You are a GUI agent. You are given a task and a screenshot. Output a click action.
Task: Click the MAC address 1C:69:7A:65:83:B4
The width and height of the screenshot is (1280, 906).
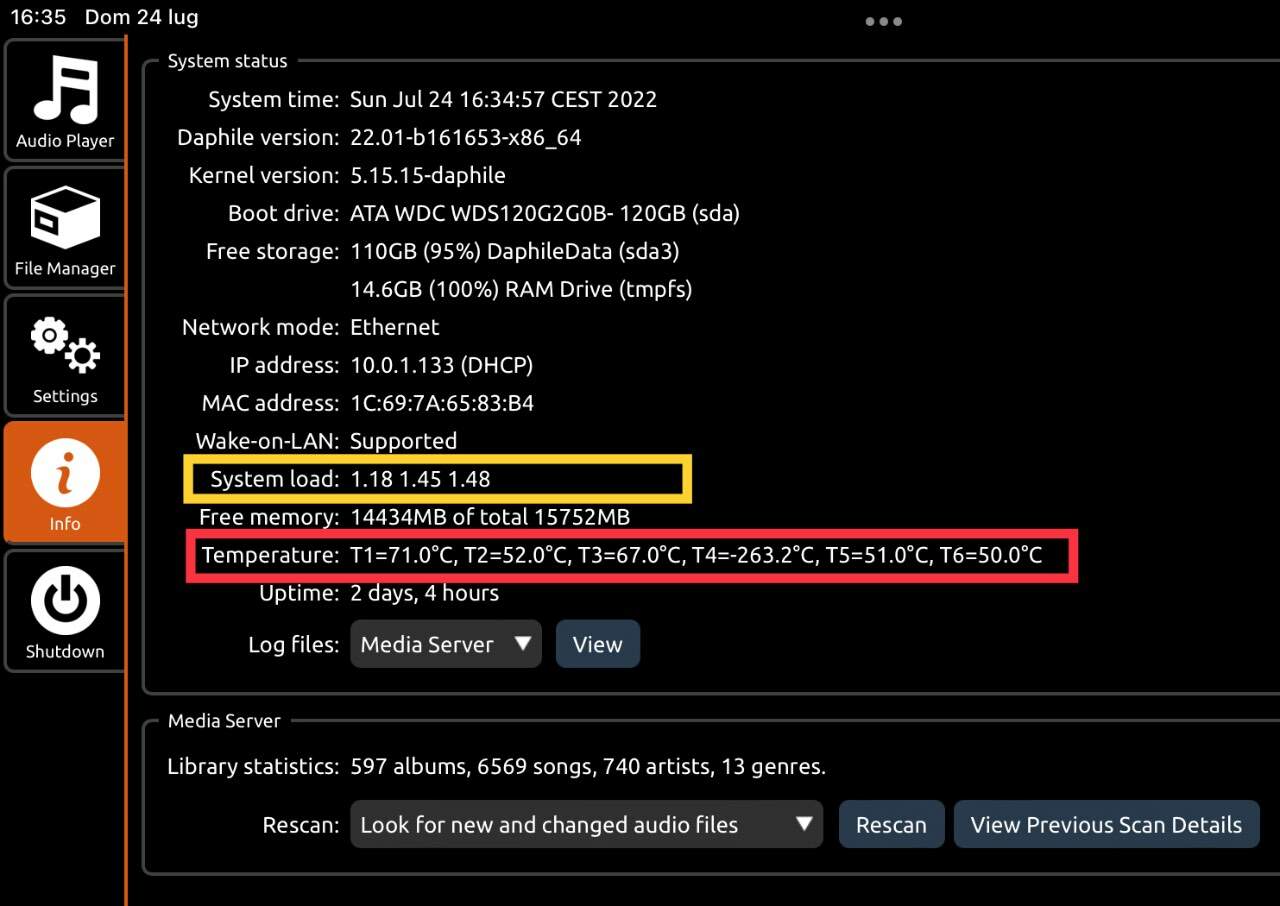coord(442,404)
